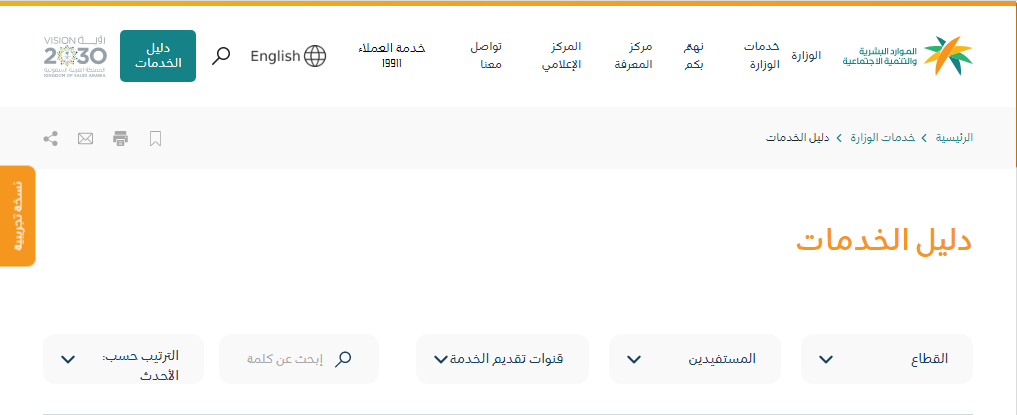
Task: Click the إبحث عن كلمة search field
Action: (285, 359)
